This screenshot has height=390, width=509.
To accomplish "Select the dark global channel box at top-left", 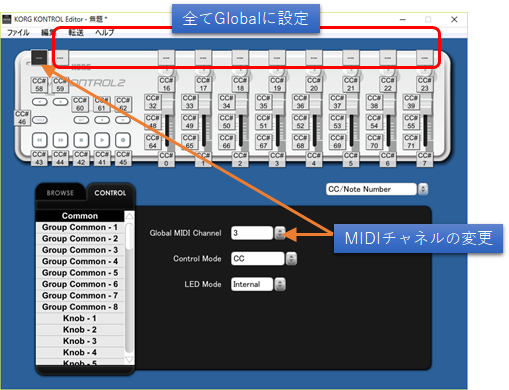I will point(39,58).
